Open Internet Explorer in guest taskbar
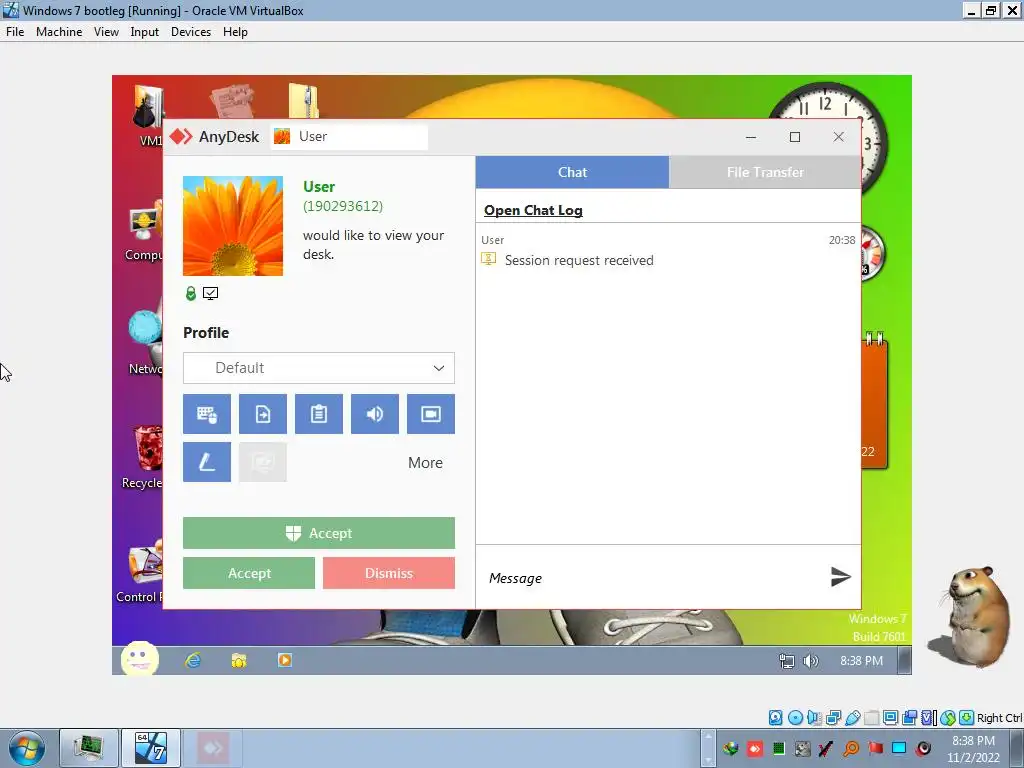Screen dimensions: 1024x768 193,660
